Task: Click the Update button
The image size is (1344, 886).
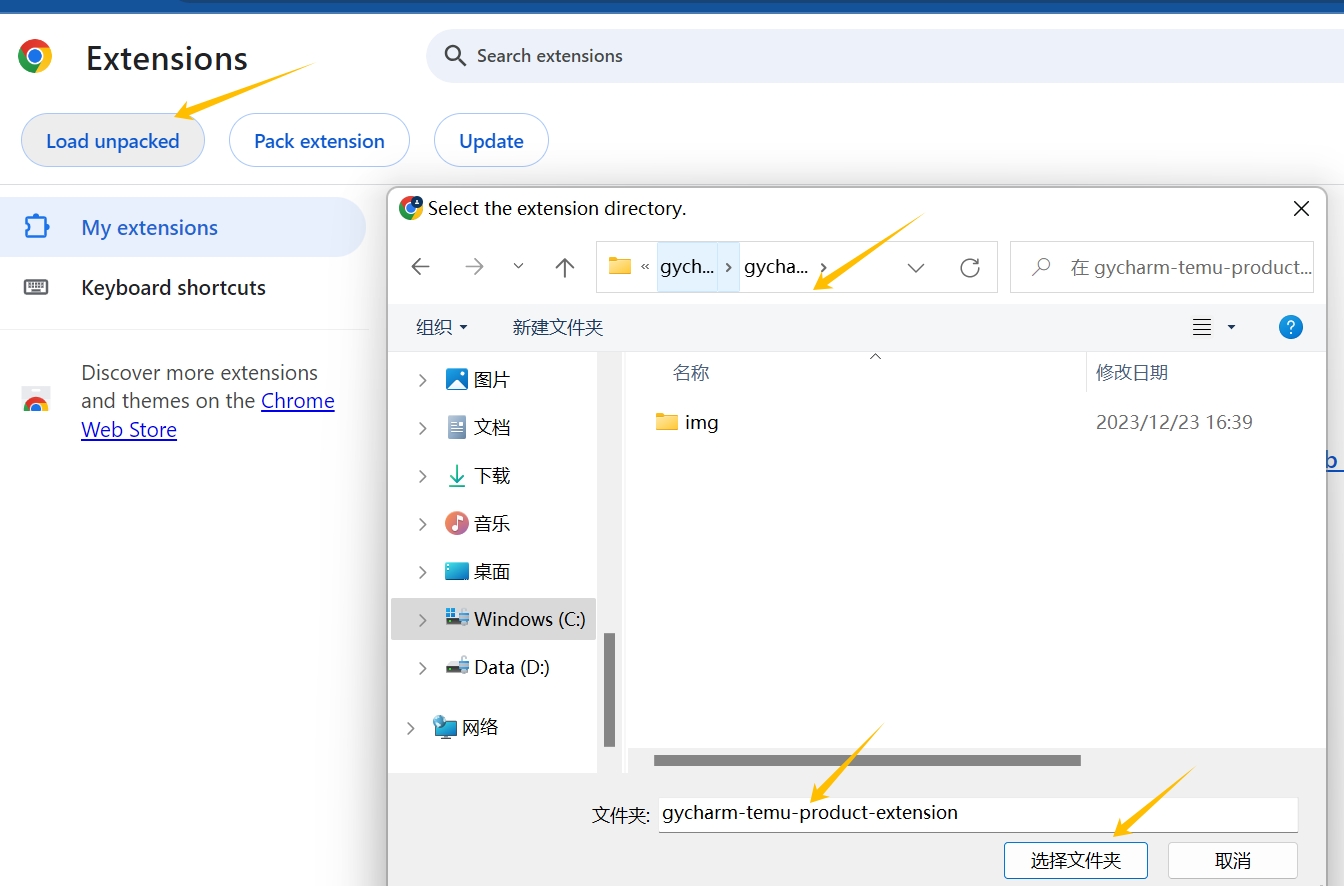Action: click(x=491, y=141)
